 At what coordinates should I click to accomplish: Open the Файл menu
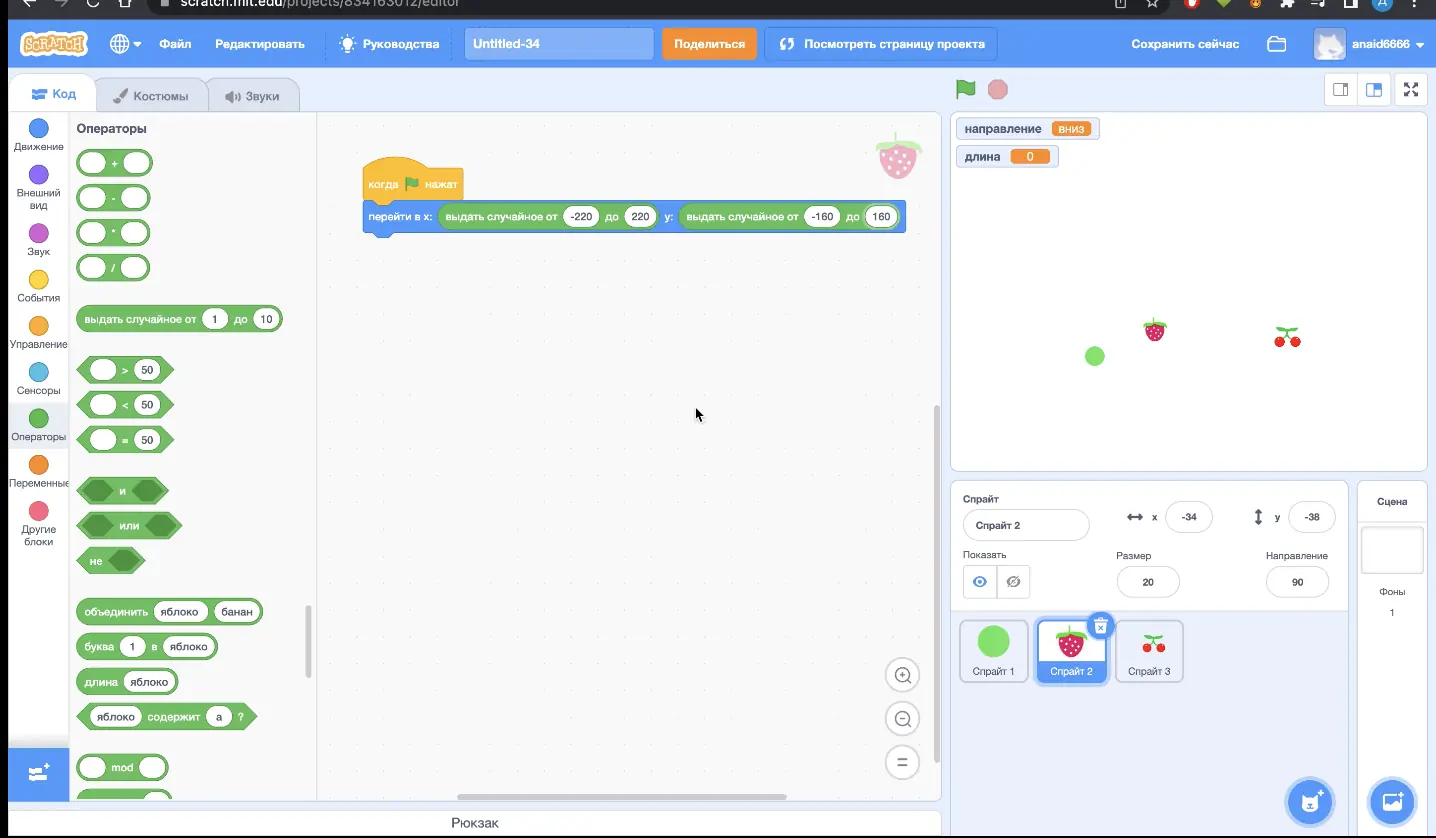point(175,44)
